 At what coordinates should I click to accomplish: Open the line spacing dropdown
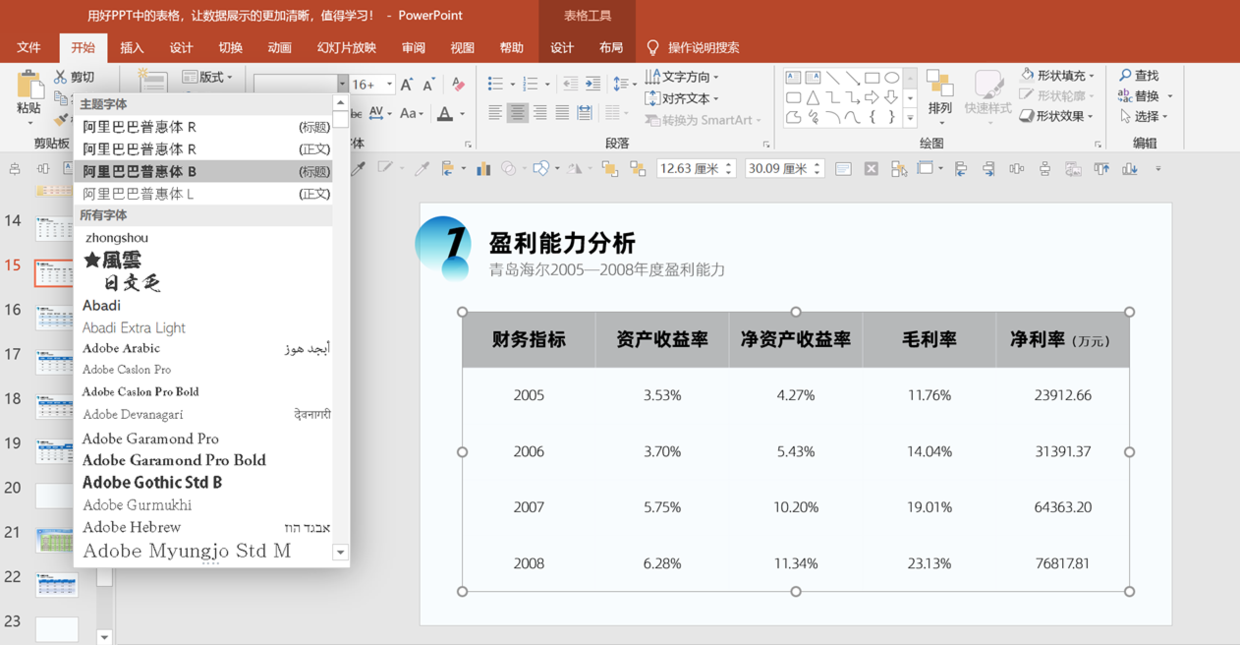click(x=624, y=84)
